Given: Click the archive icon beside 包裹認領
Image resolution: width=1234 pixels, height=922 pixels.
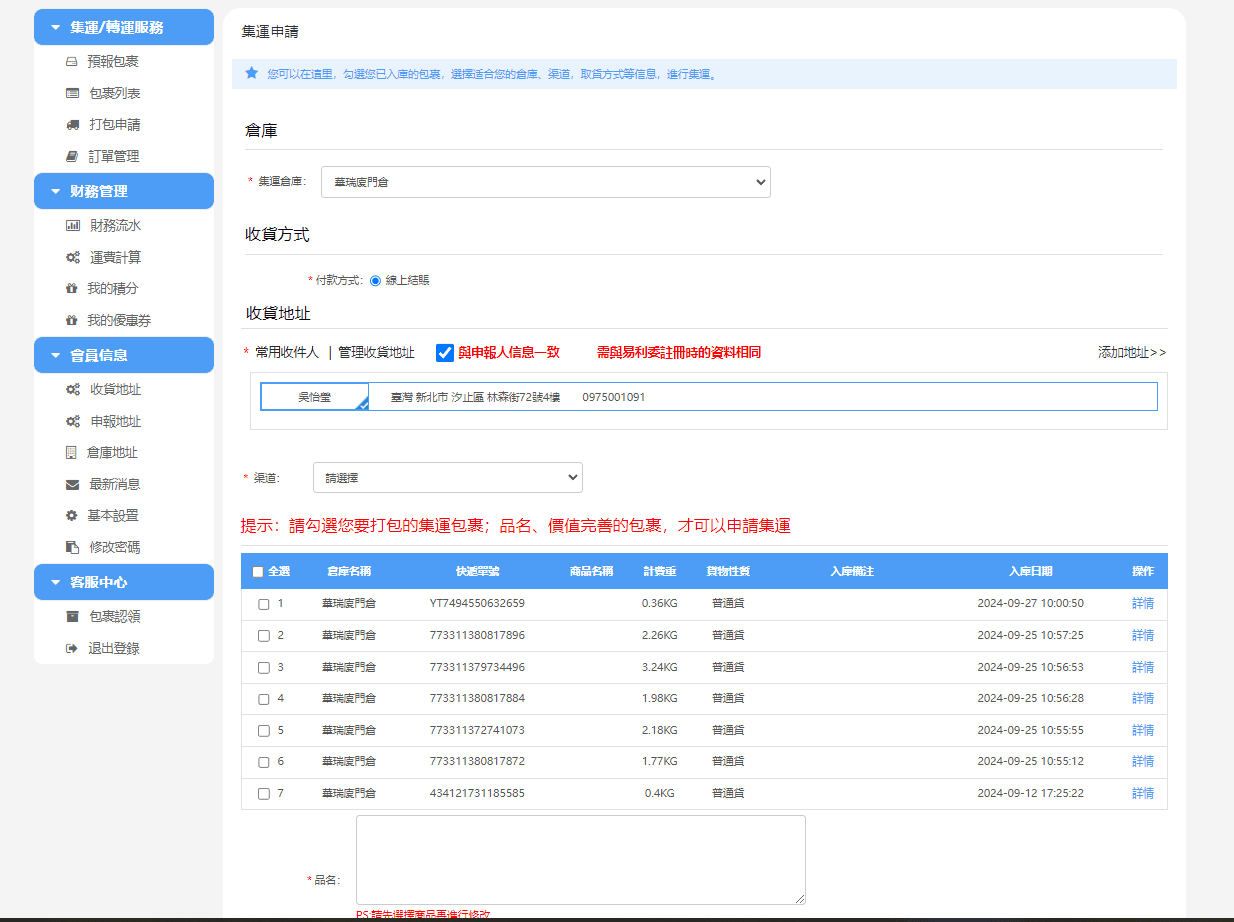Looking at the screenshot, I should tap(71, 617).
